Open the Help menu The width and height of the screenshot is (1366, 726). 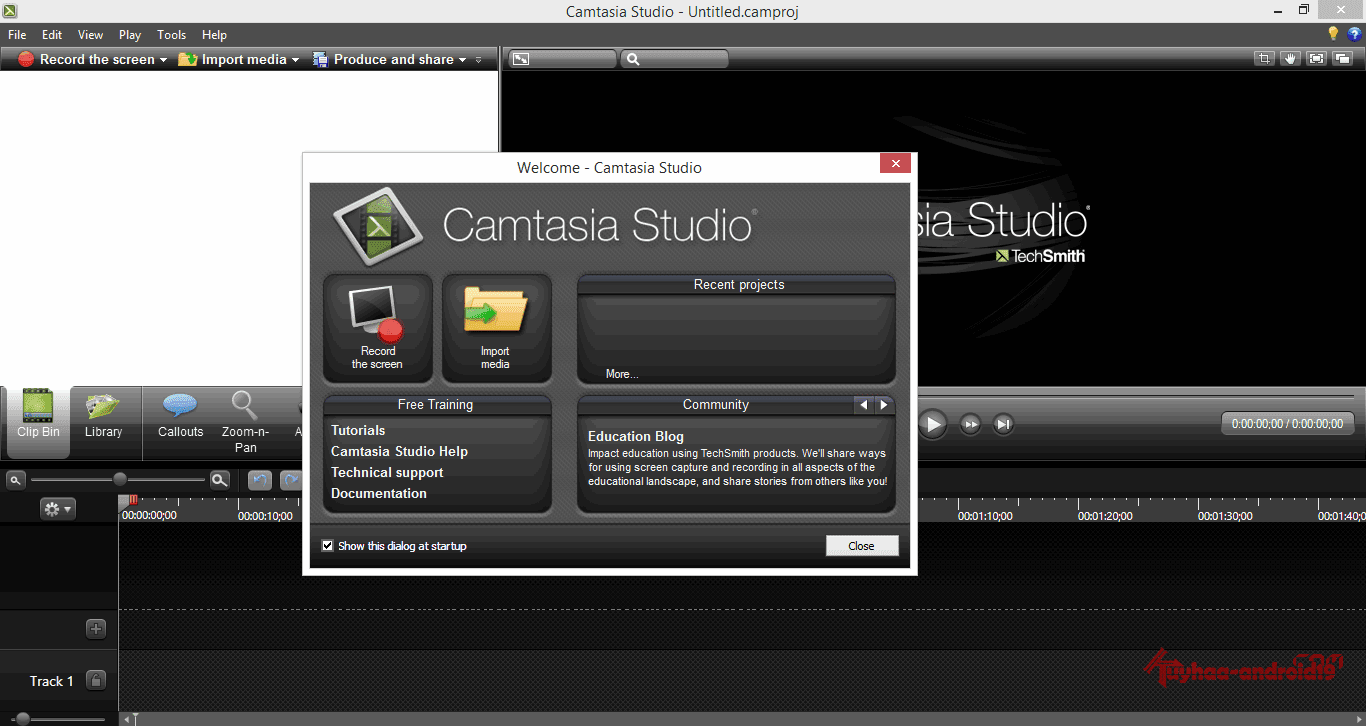(214, 35)
